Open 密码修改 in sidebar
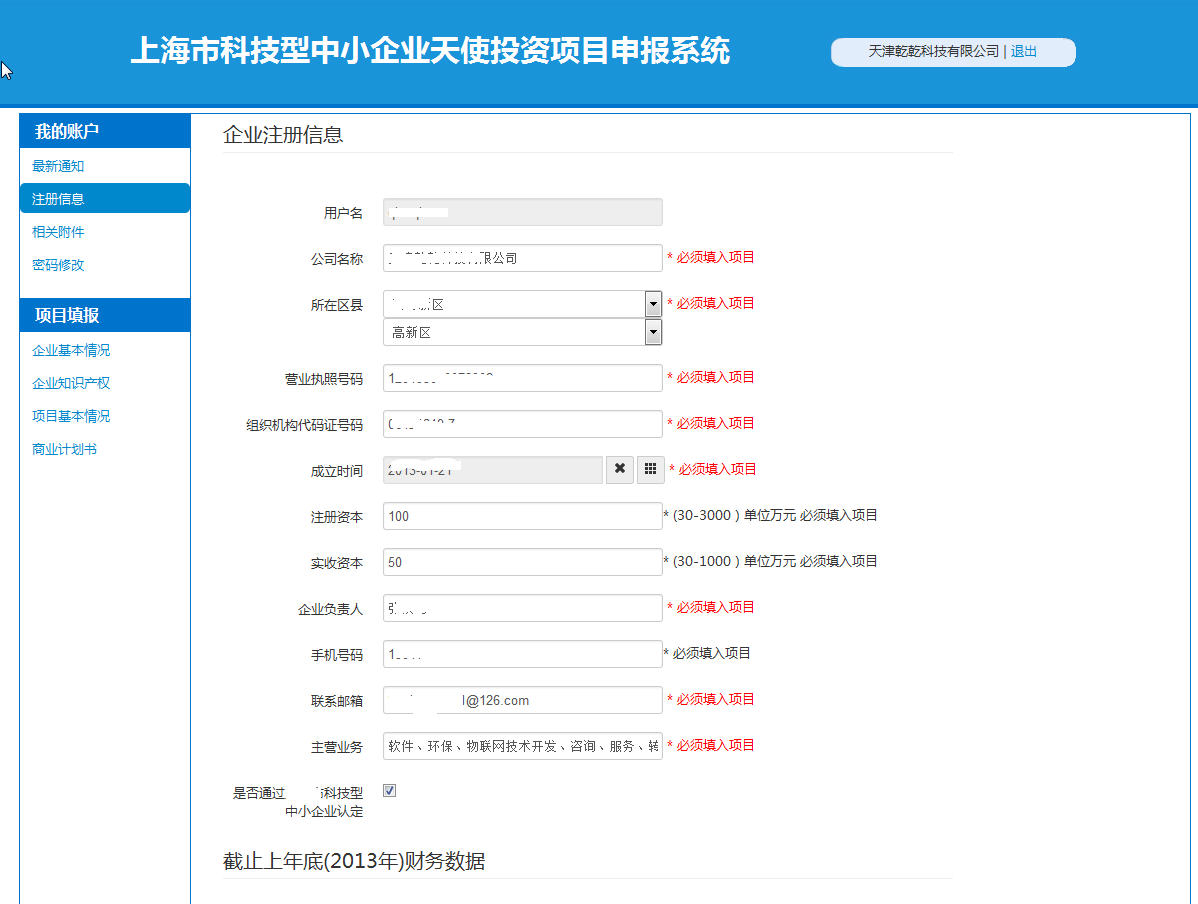This screenshot has height=904, width=1198. tap(58, 265)
